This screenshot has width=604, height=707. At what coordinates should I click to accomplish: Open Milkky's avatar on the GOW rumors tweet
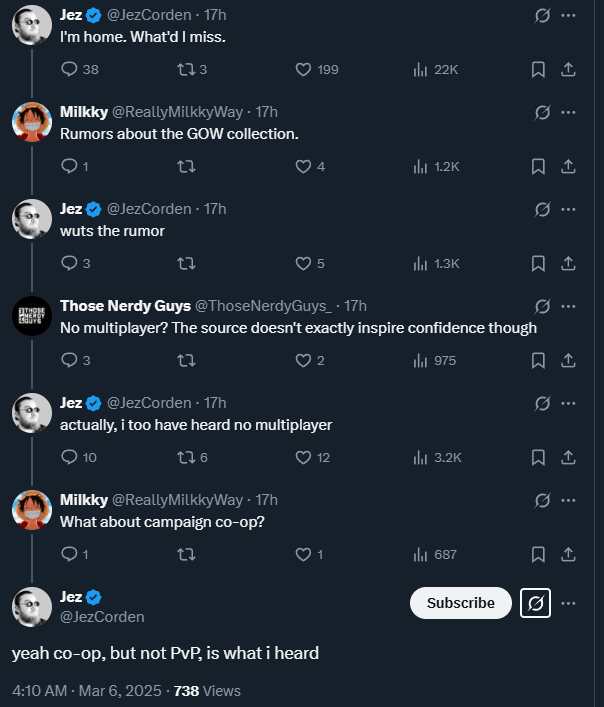click(31, 122)
